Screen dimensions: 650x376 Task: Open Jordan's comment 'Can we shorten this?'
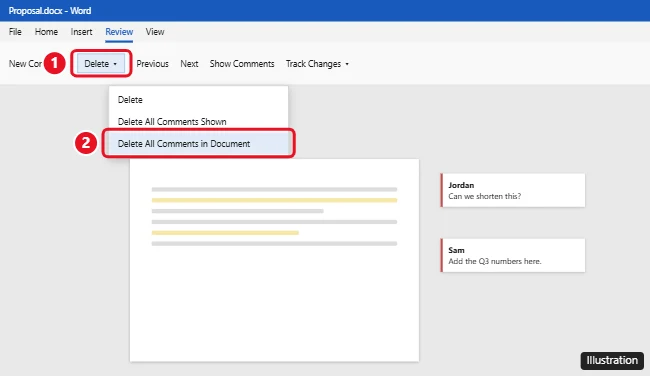513,190
